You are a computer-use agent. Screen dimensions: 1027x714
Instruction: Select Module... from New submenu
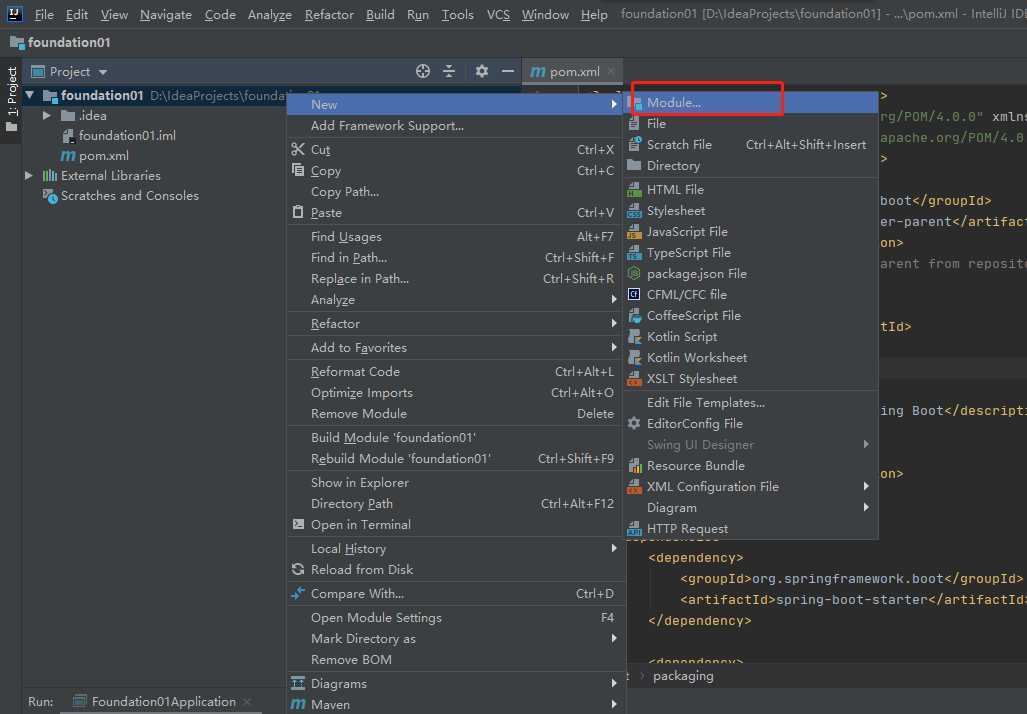(751, 103)
